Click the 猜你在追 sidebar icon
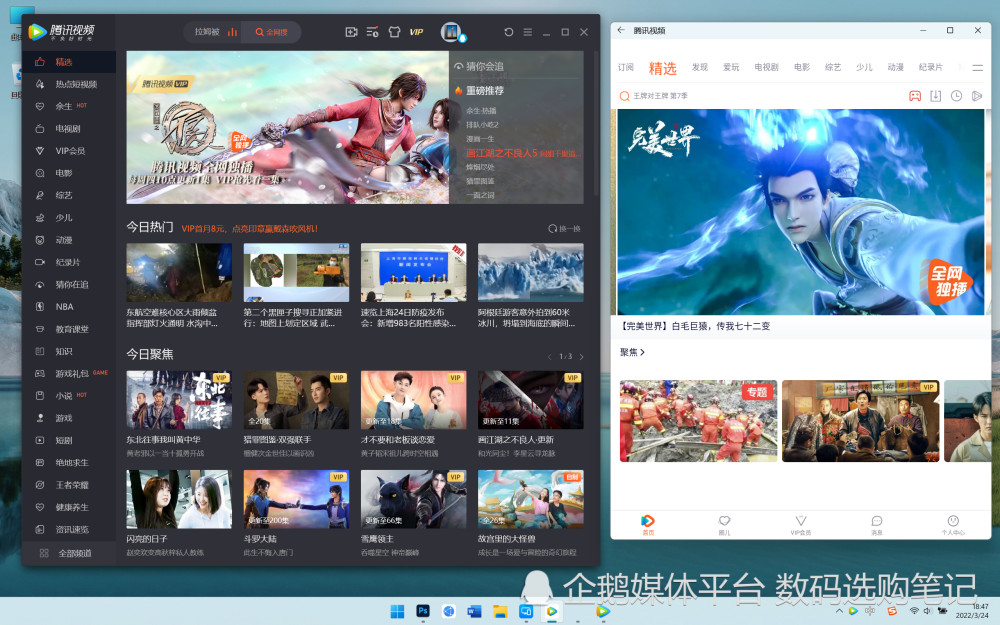Screen dimensions: 1000x625 (40, 284)
